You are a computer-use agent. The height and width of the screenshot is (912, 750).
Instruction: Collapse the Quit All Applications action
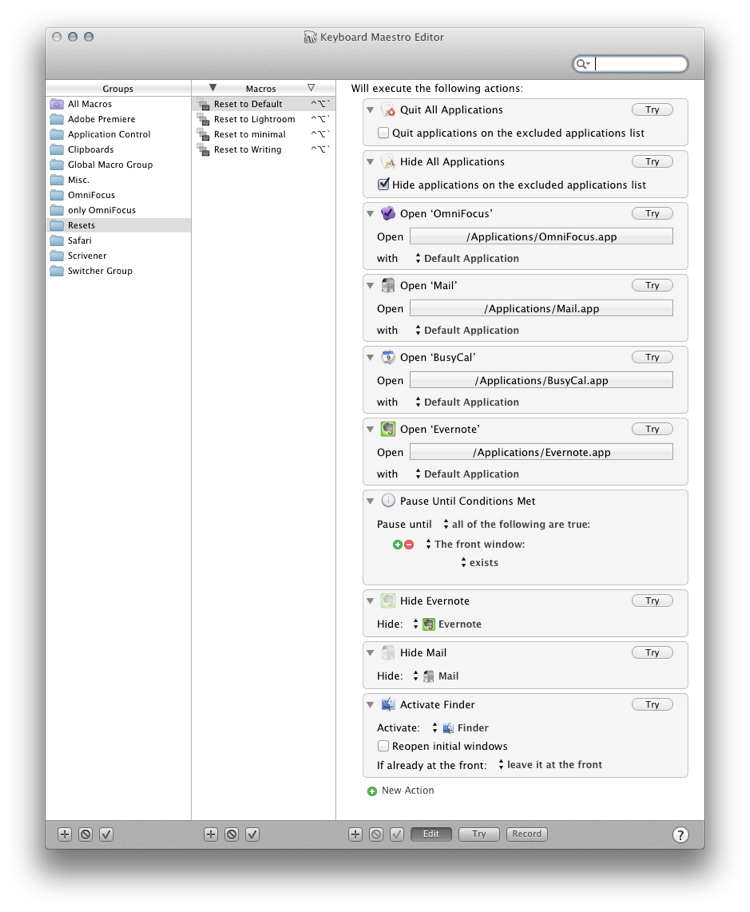coord(370,110)
